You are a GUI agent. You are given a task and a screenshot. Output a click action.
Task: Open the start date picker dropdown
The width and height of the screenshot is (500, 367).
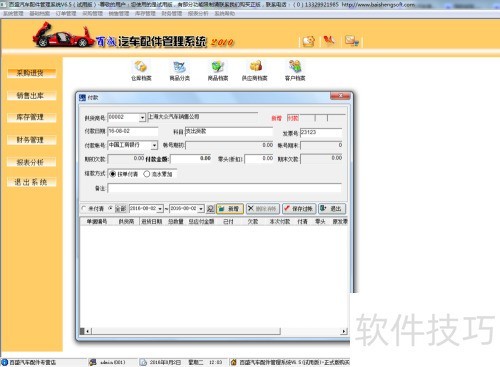(160, 209)
